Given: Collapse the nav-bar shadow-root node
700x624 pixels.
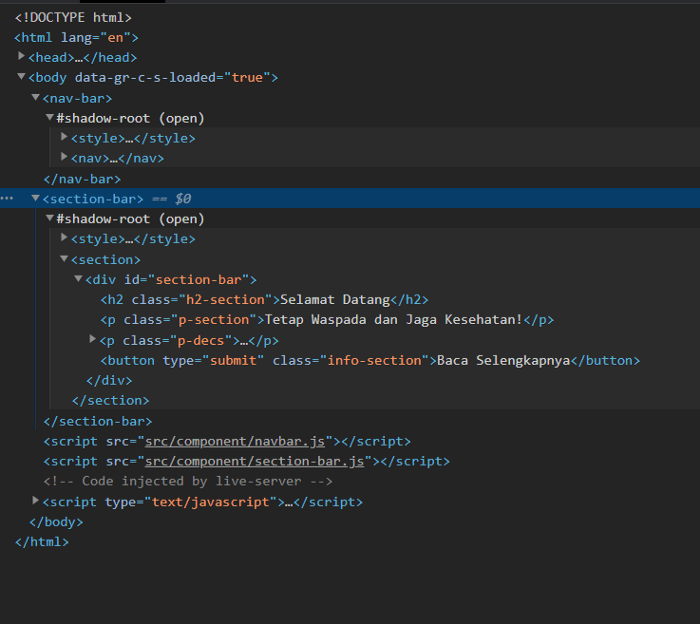Looking at the screenshot, I should [50, 117].
